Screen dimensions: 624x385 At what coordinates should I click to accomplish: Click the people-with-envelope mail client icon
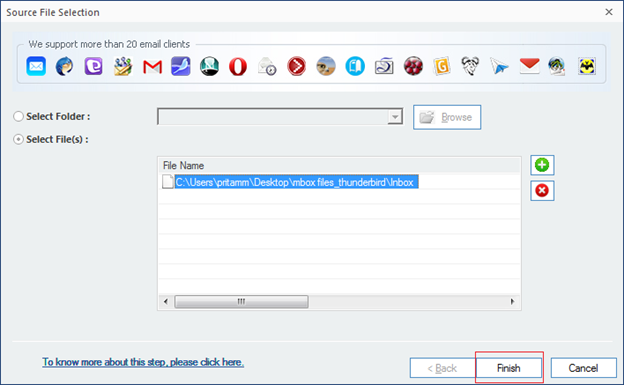click(x=123, y=66)
